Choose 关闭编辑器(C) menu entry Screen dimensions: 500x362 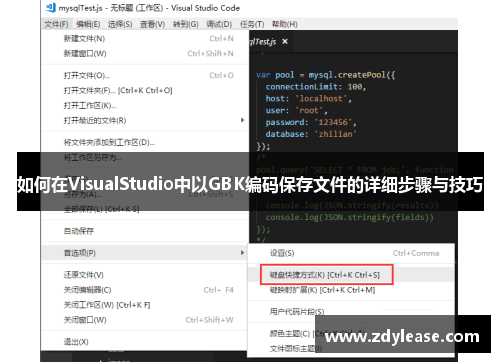pos(145,290)
